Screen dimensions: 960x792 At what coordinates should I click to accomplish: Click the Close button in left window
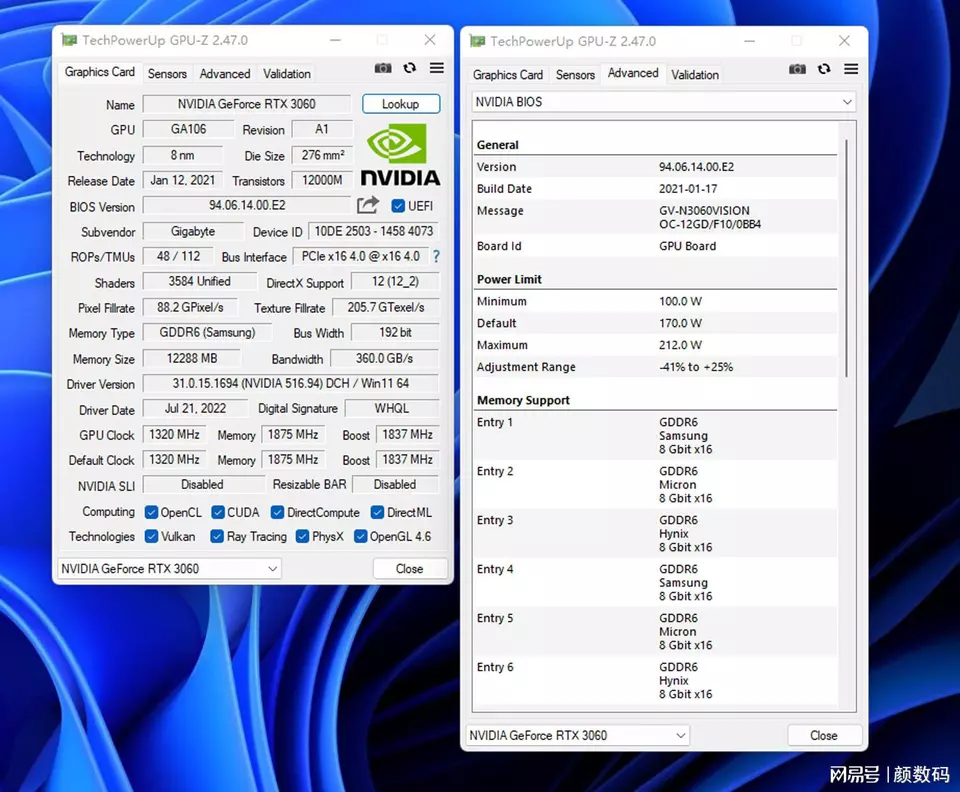click(x=409, y=568)
